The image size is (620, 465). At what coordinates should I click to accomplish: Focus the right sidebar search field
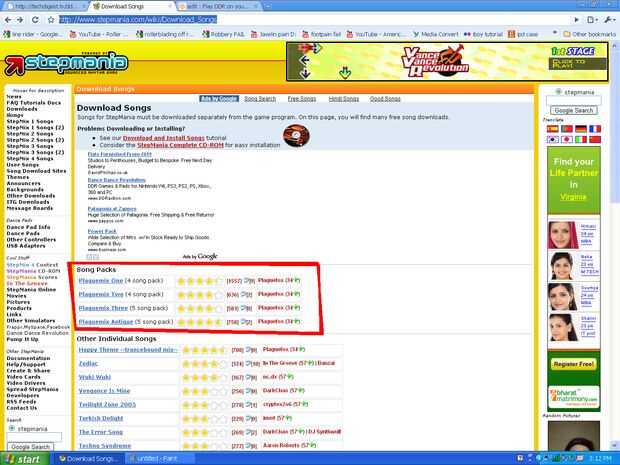574,101
